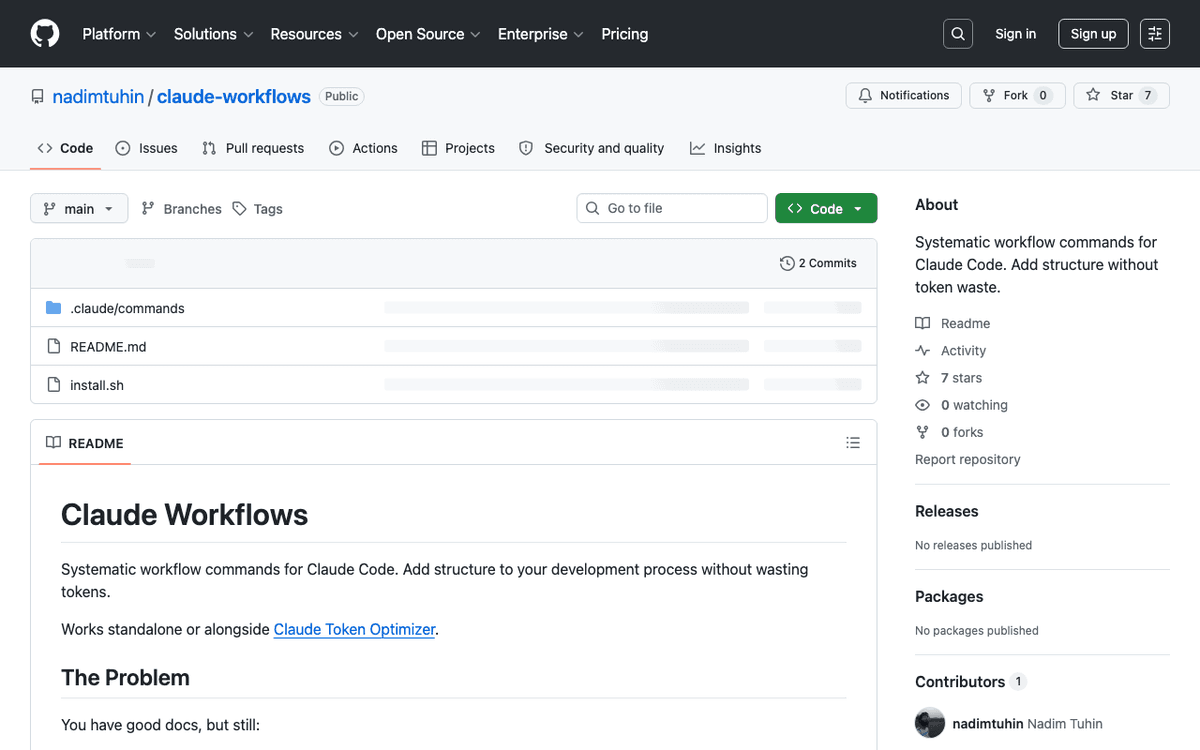The width and height of the screenshot is (1200, 750).
Task: Open the Releases heading link
Action: coord(947,511)
